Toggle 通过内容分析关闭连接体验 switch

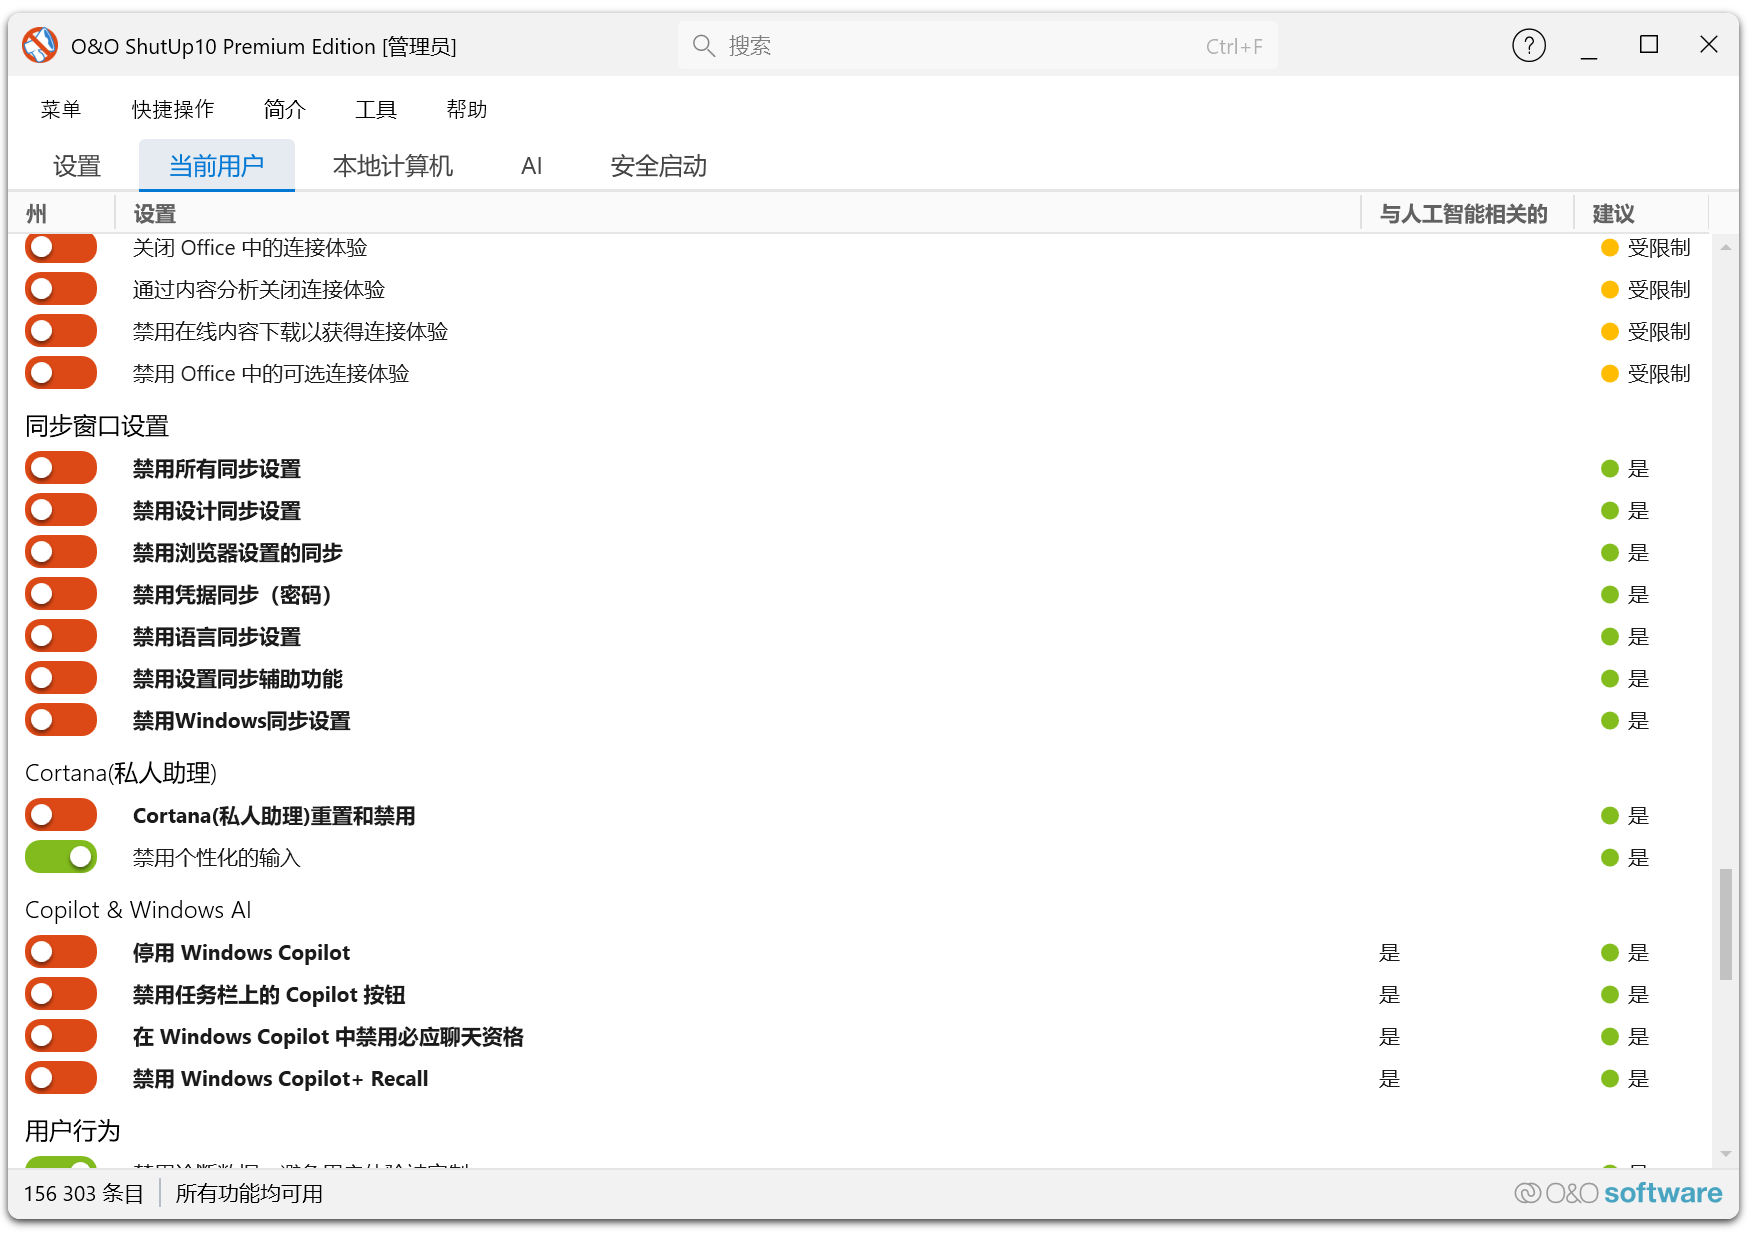pyautogui.click(x=61, y=289)
